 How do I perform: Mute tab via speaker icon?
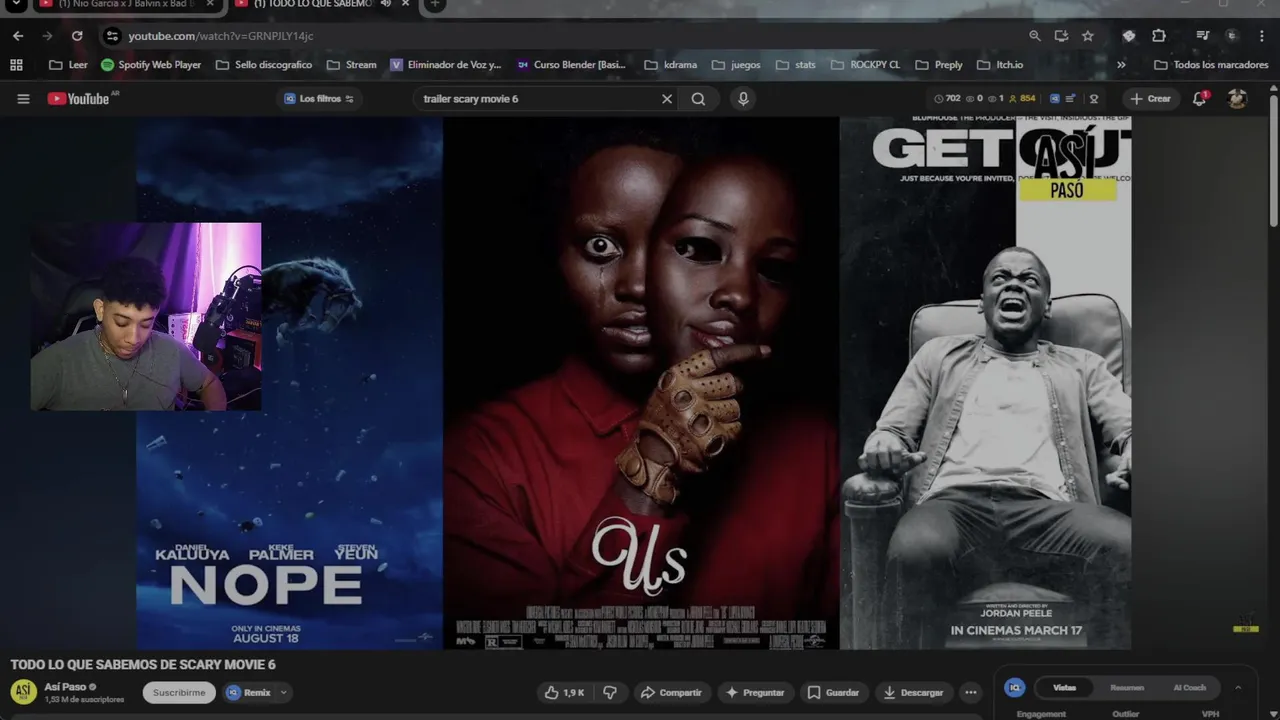386,5
